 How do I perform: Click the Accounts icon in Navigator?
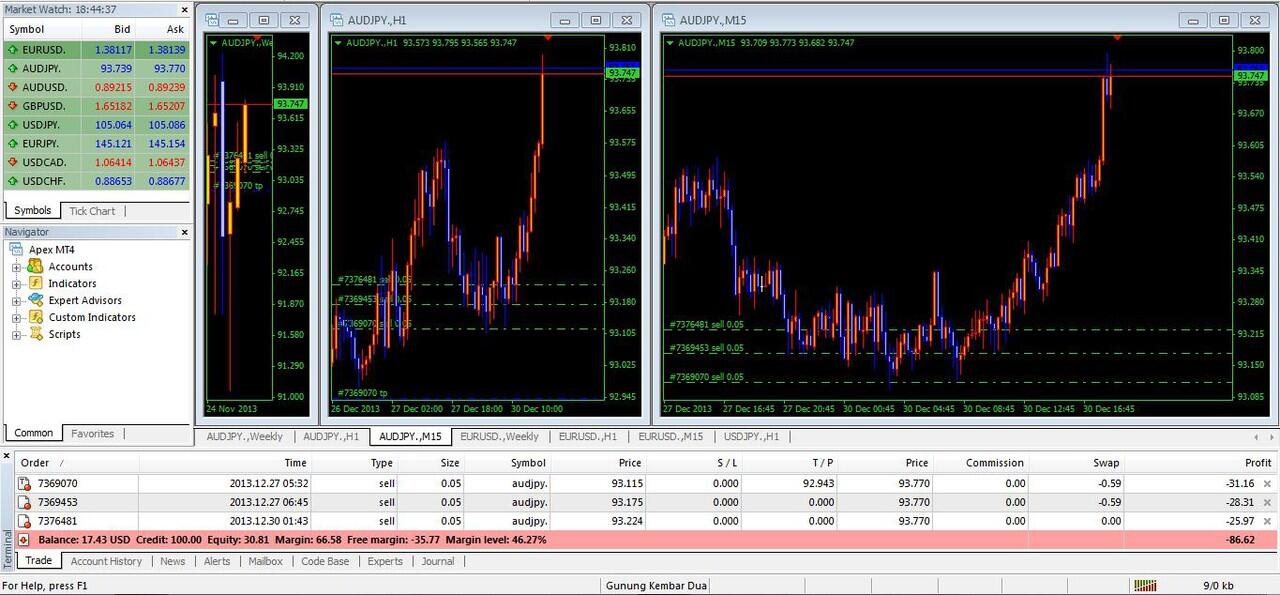pos(35,266)
